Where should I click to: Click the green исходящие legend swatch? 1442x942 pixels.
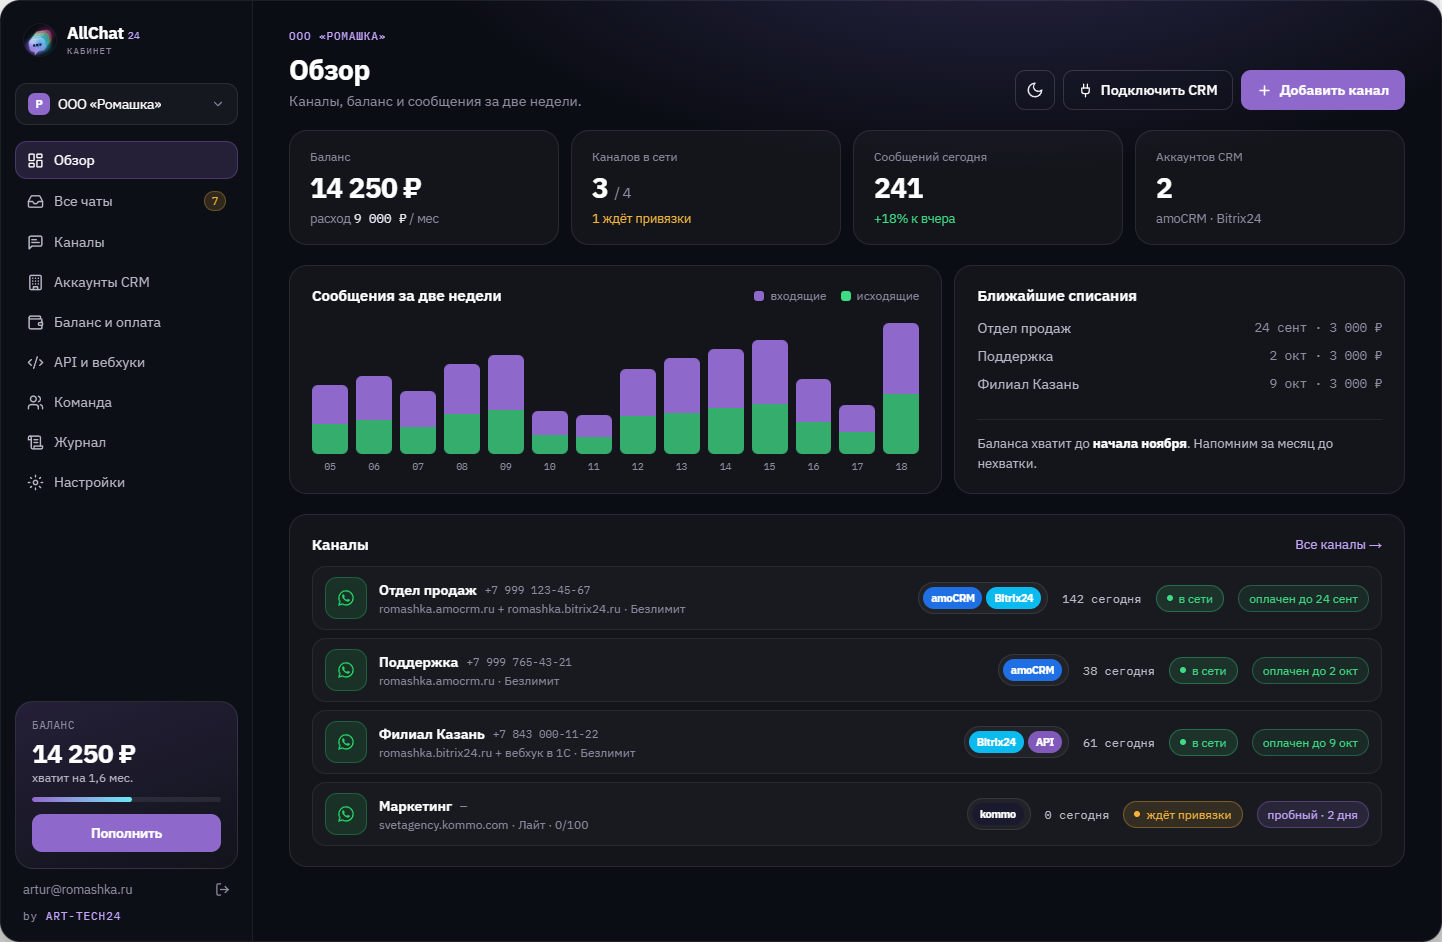(x=846, y=296)
